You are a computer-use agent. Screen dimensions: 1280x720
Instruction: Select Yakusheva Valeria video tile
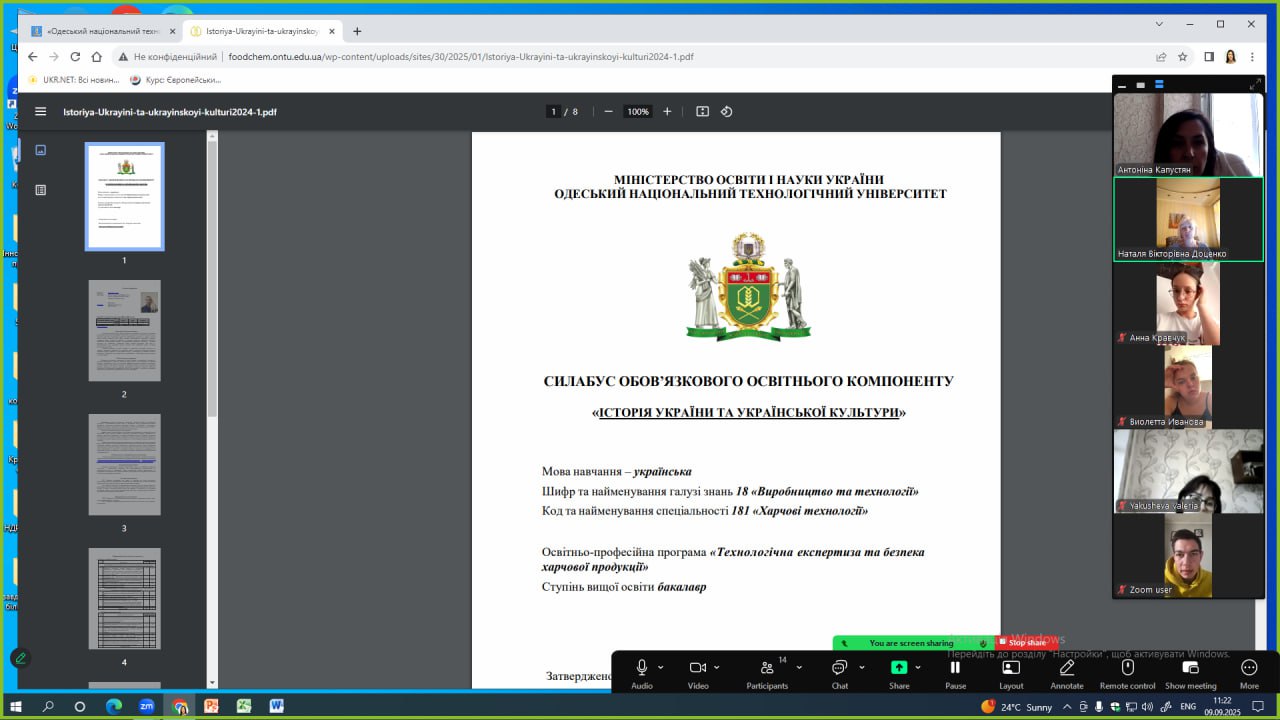point(1188,471)
